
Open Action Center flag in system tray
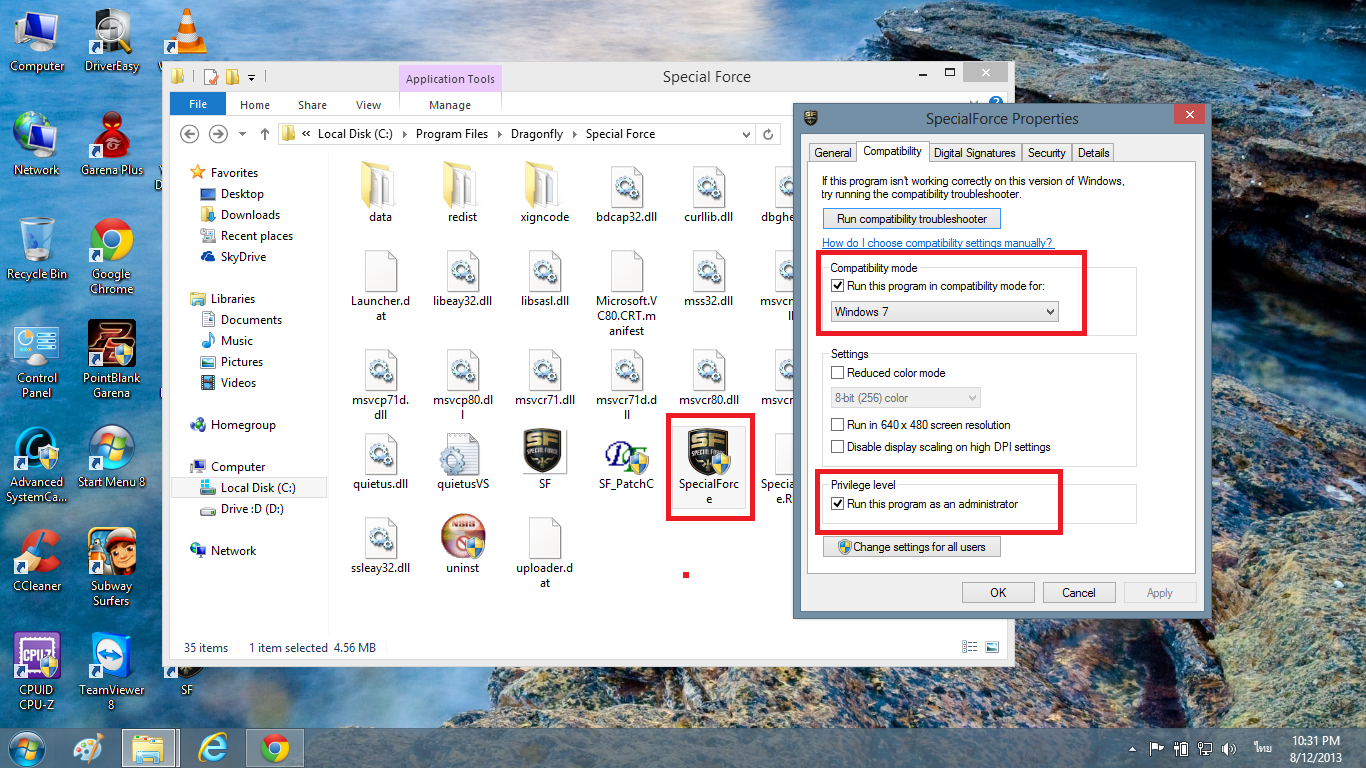click(1155, 748)
